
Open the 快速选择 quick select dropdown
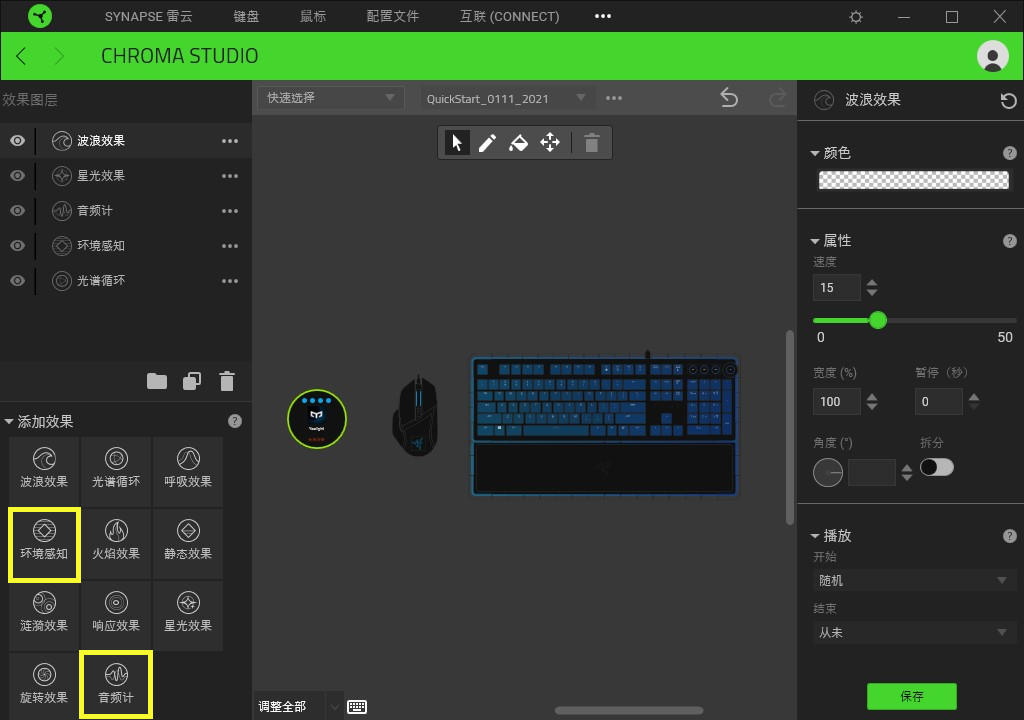click(330, 98)
